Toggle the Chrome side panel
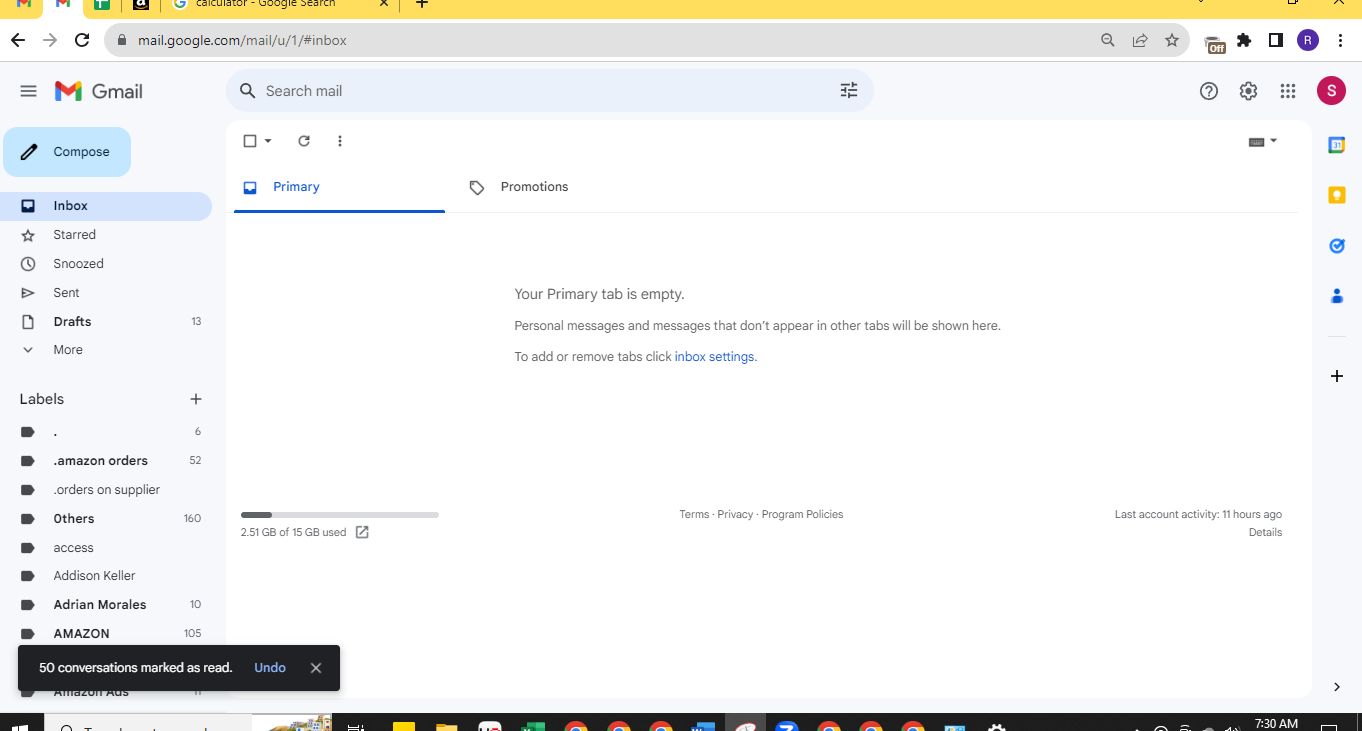Image resolution: width=1362 pixels, height=731 pixels. (x=1276, y=40)
